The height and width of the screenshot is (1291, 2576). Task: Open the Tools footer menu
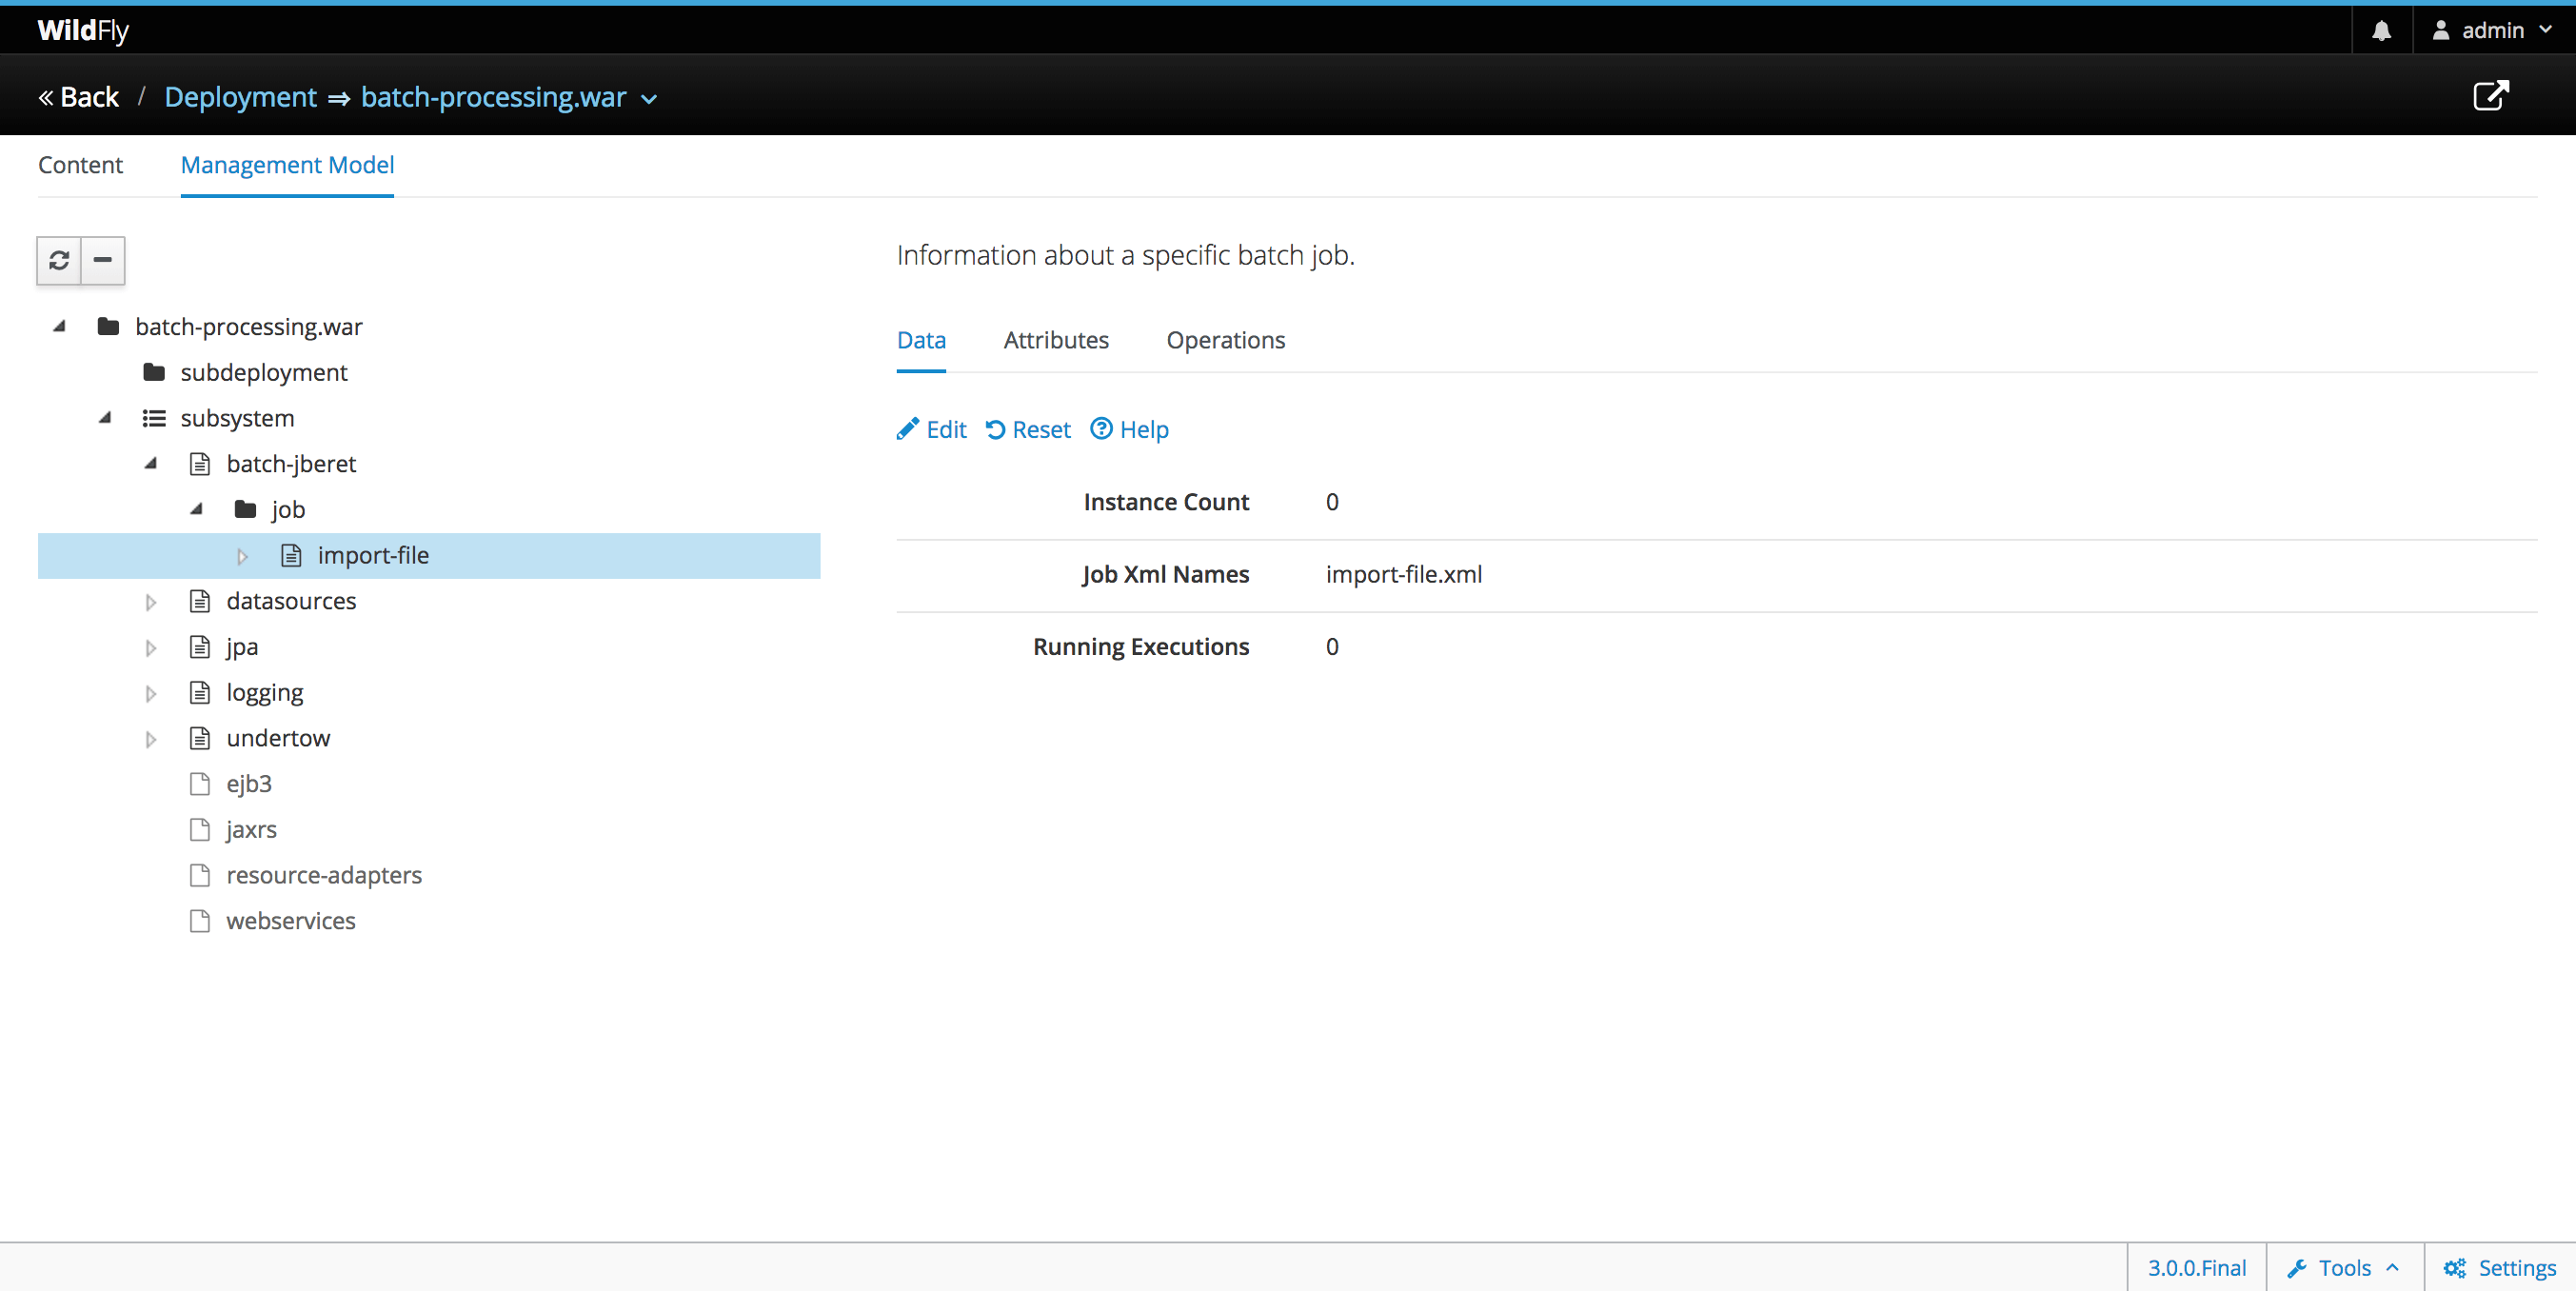click(2343, 1267)
